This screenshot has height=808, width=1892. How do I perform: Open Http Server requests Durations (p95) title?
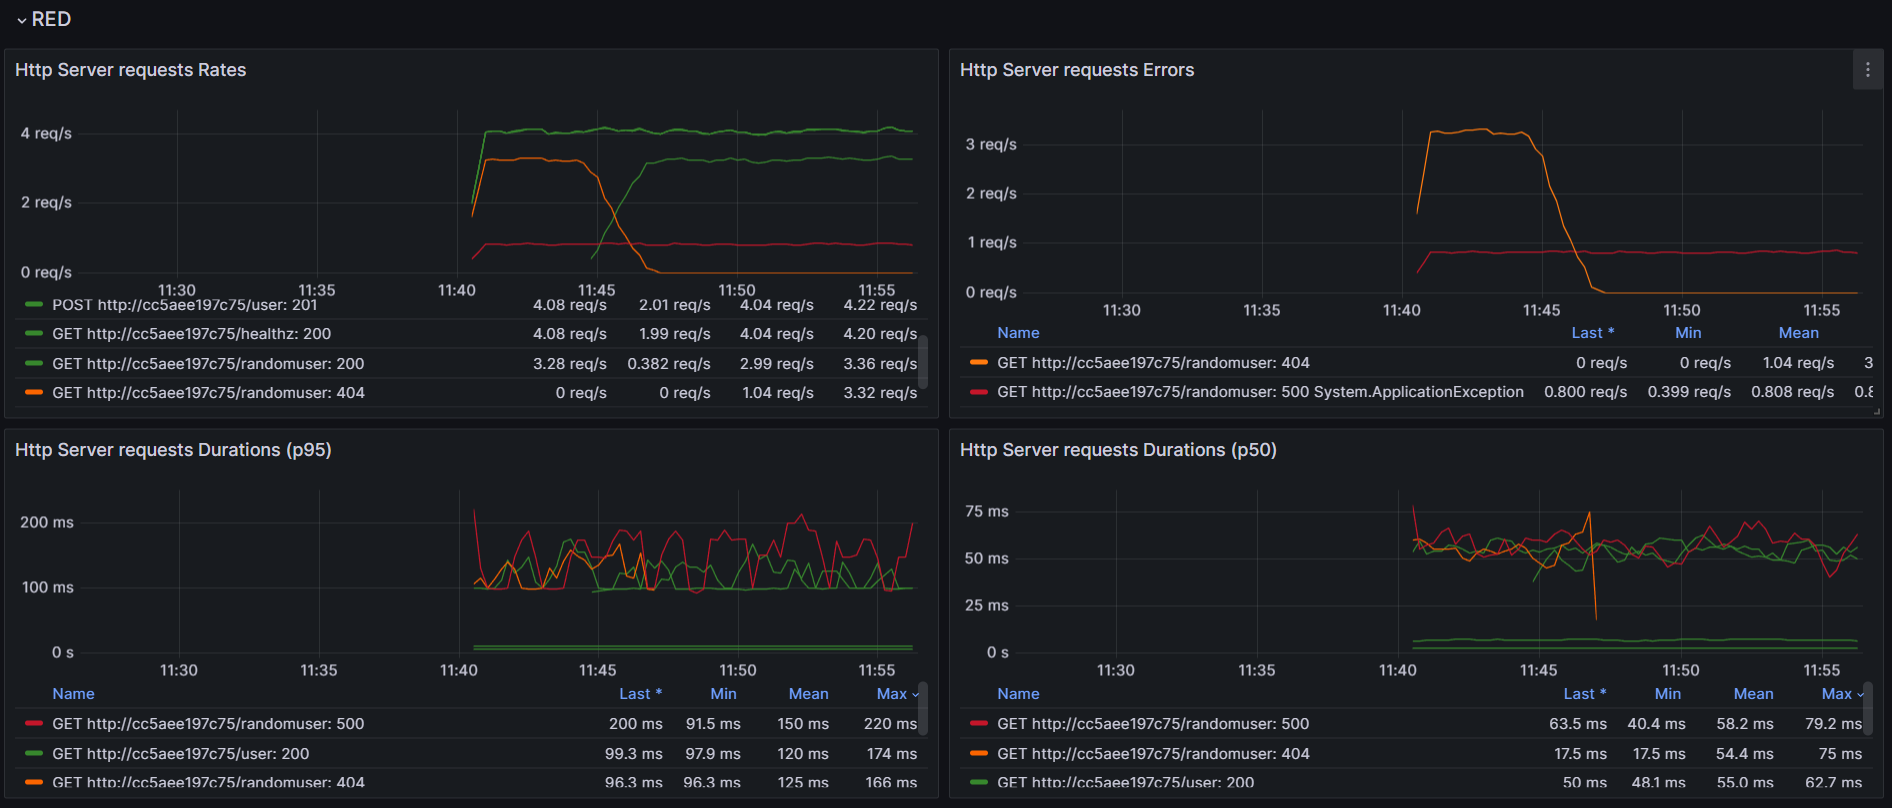coord(173,450)
